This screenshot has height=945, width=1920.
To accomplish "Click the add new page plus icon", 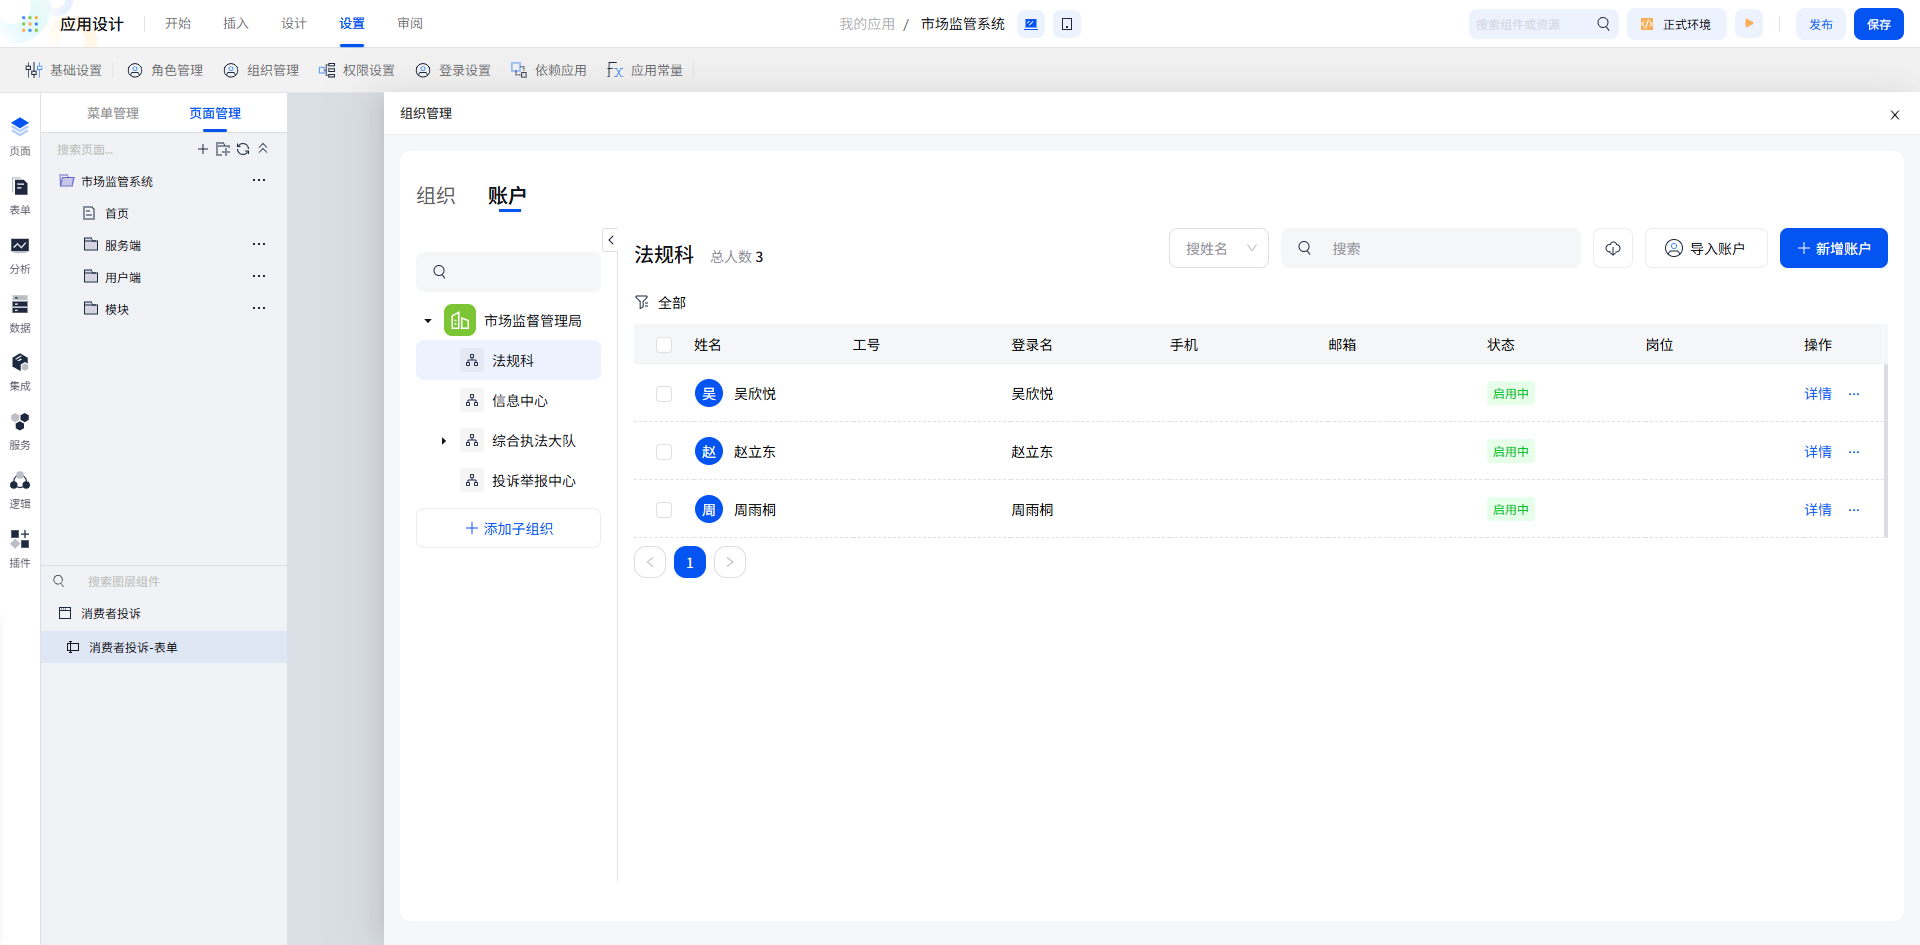I will [203, 149].
